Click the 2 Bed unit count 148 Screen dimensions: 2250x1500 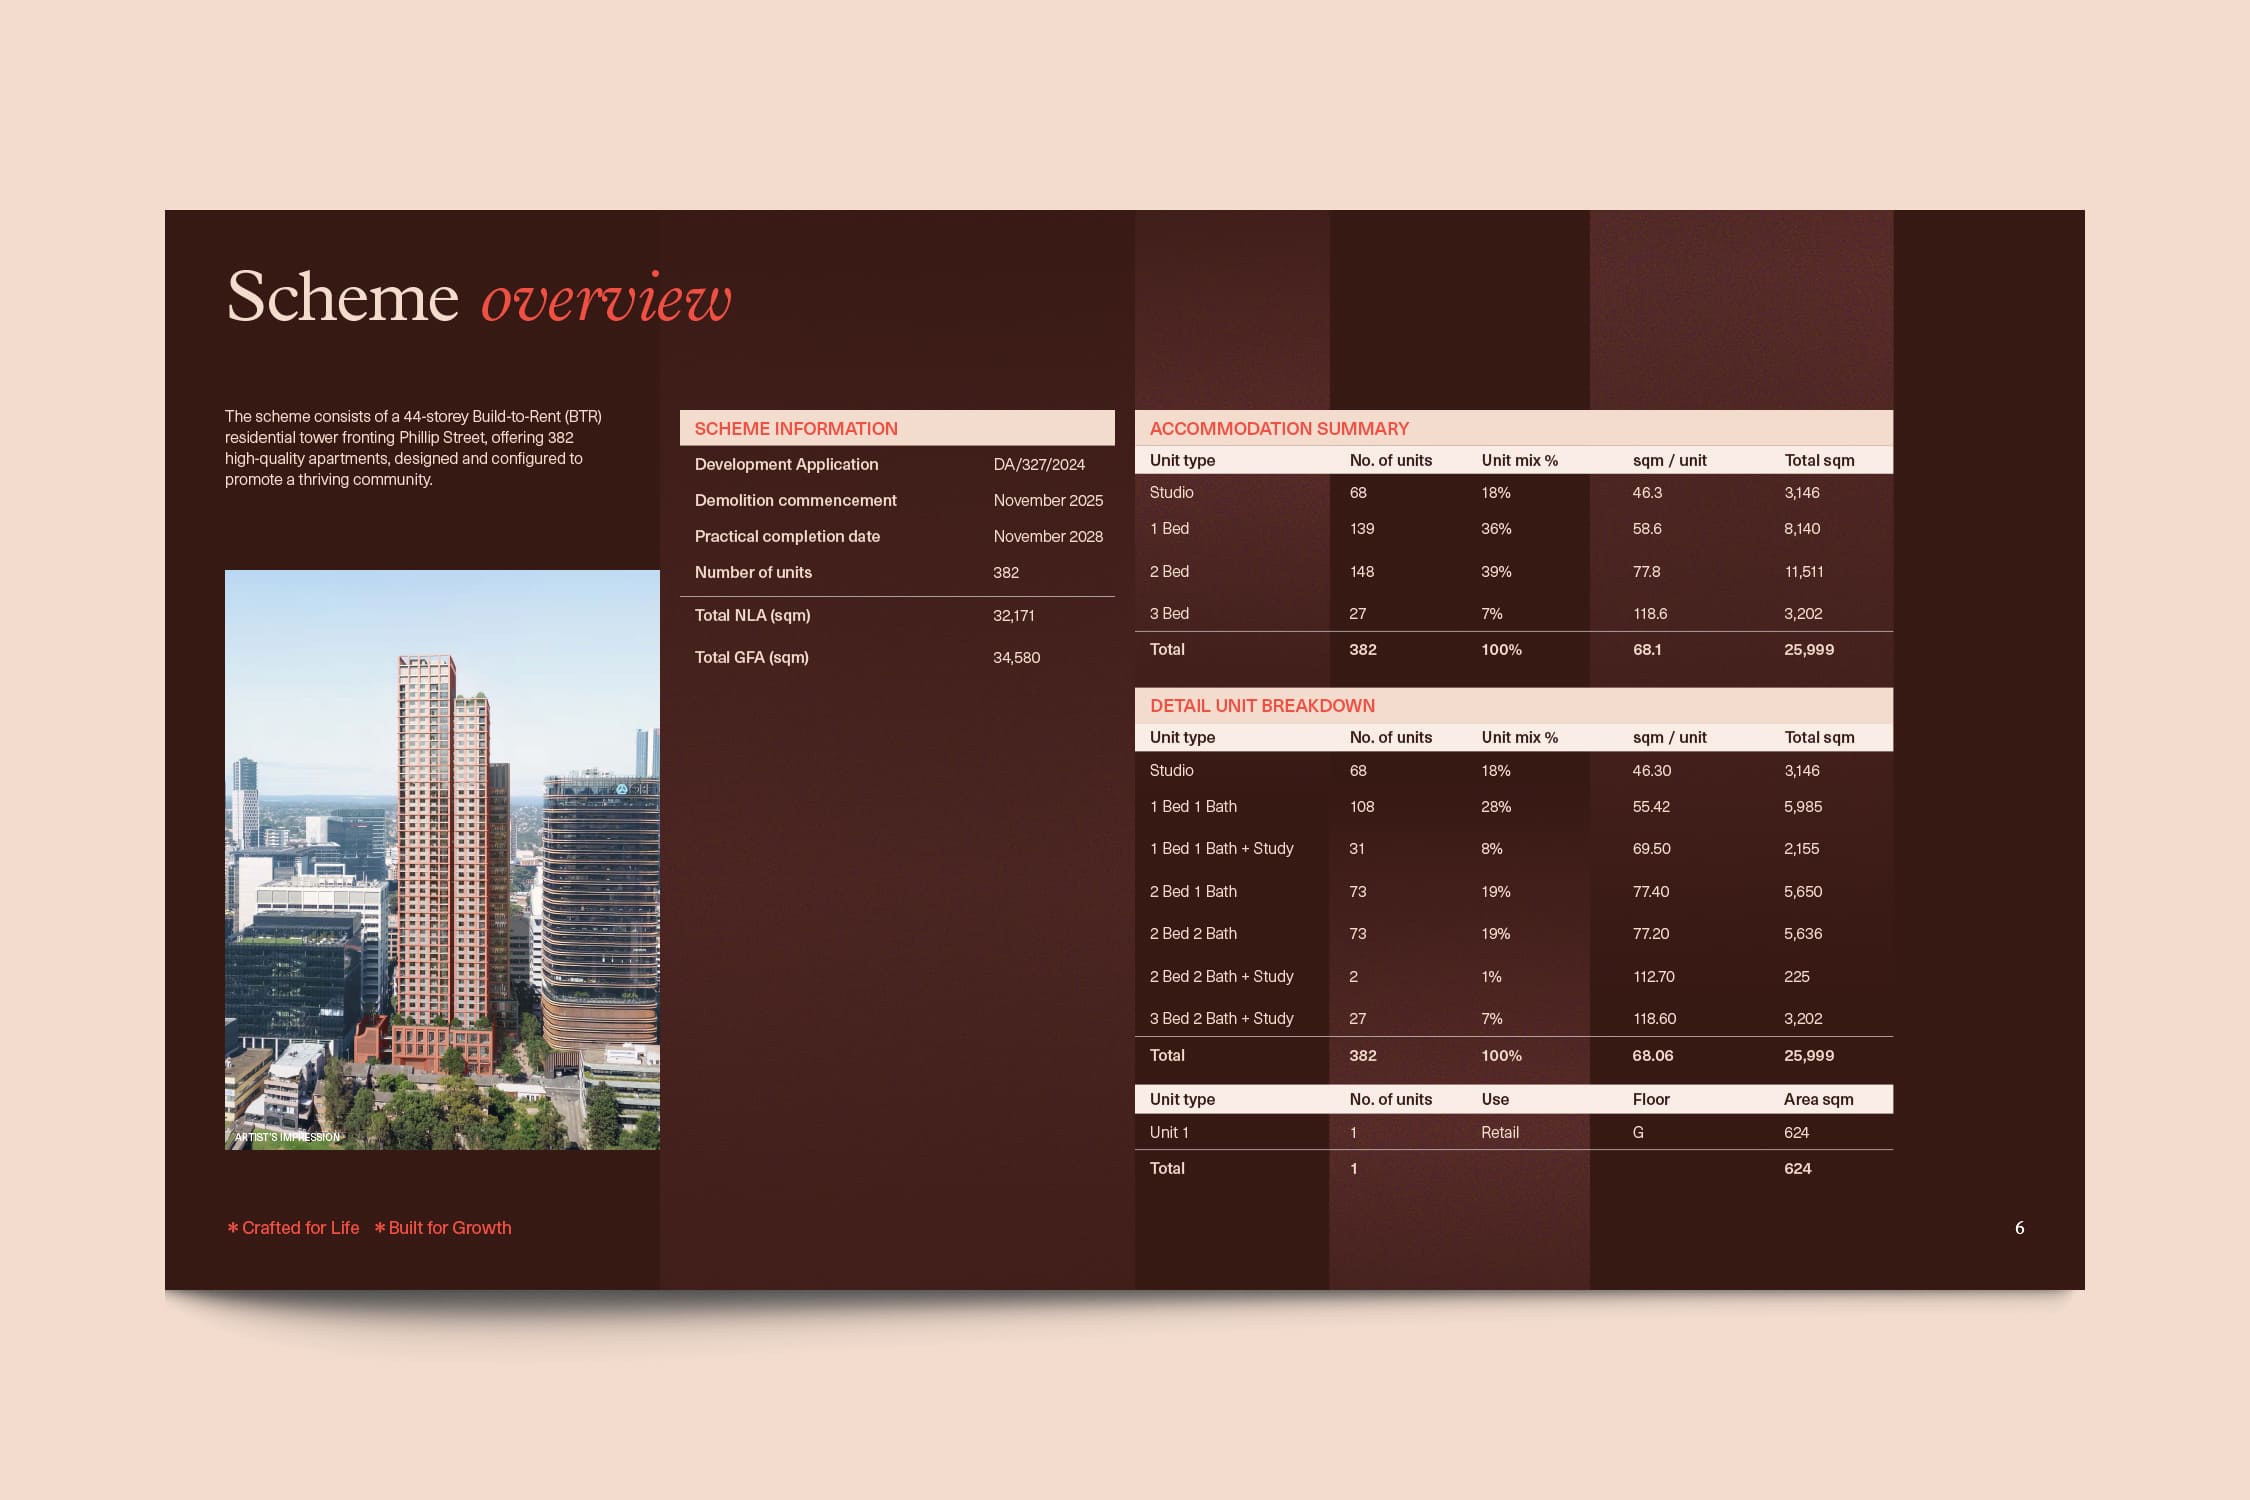coord(1361,572)
